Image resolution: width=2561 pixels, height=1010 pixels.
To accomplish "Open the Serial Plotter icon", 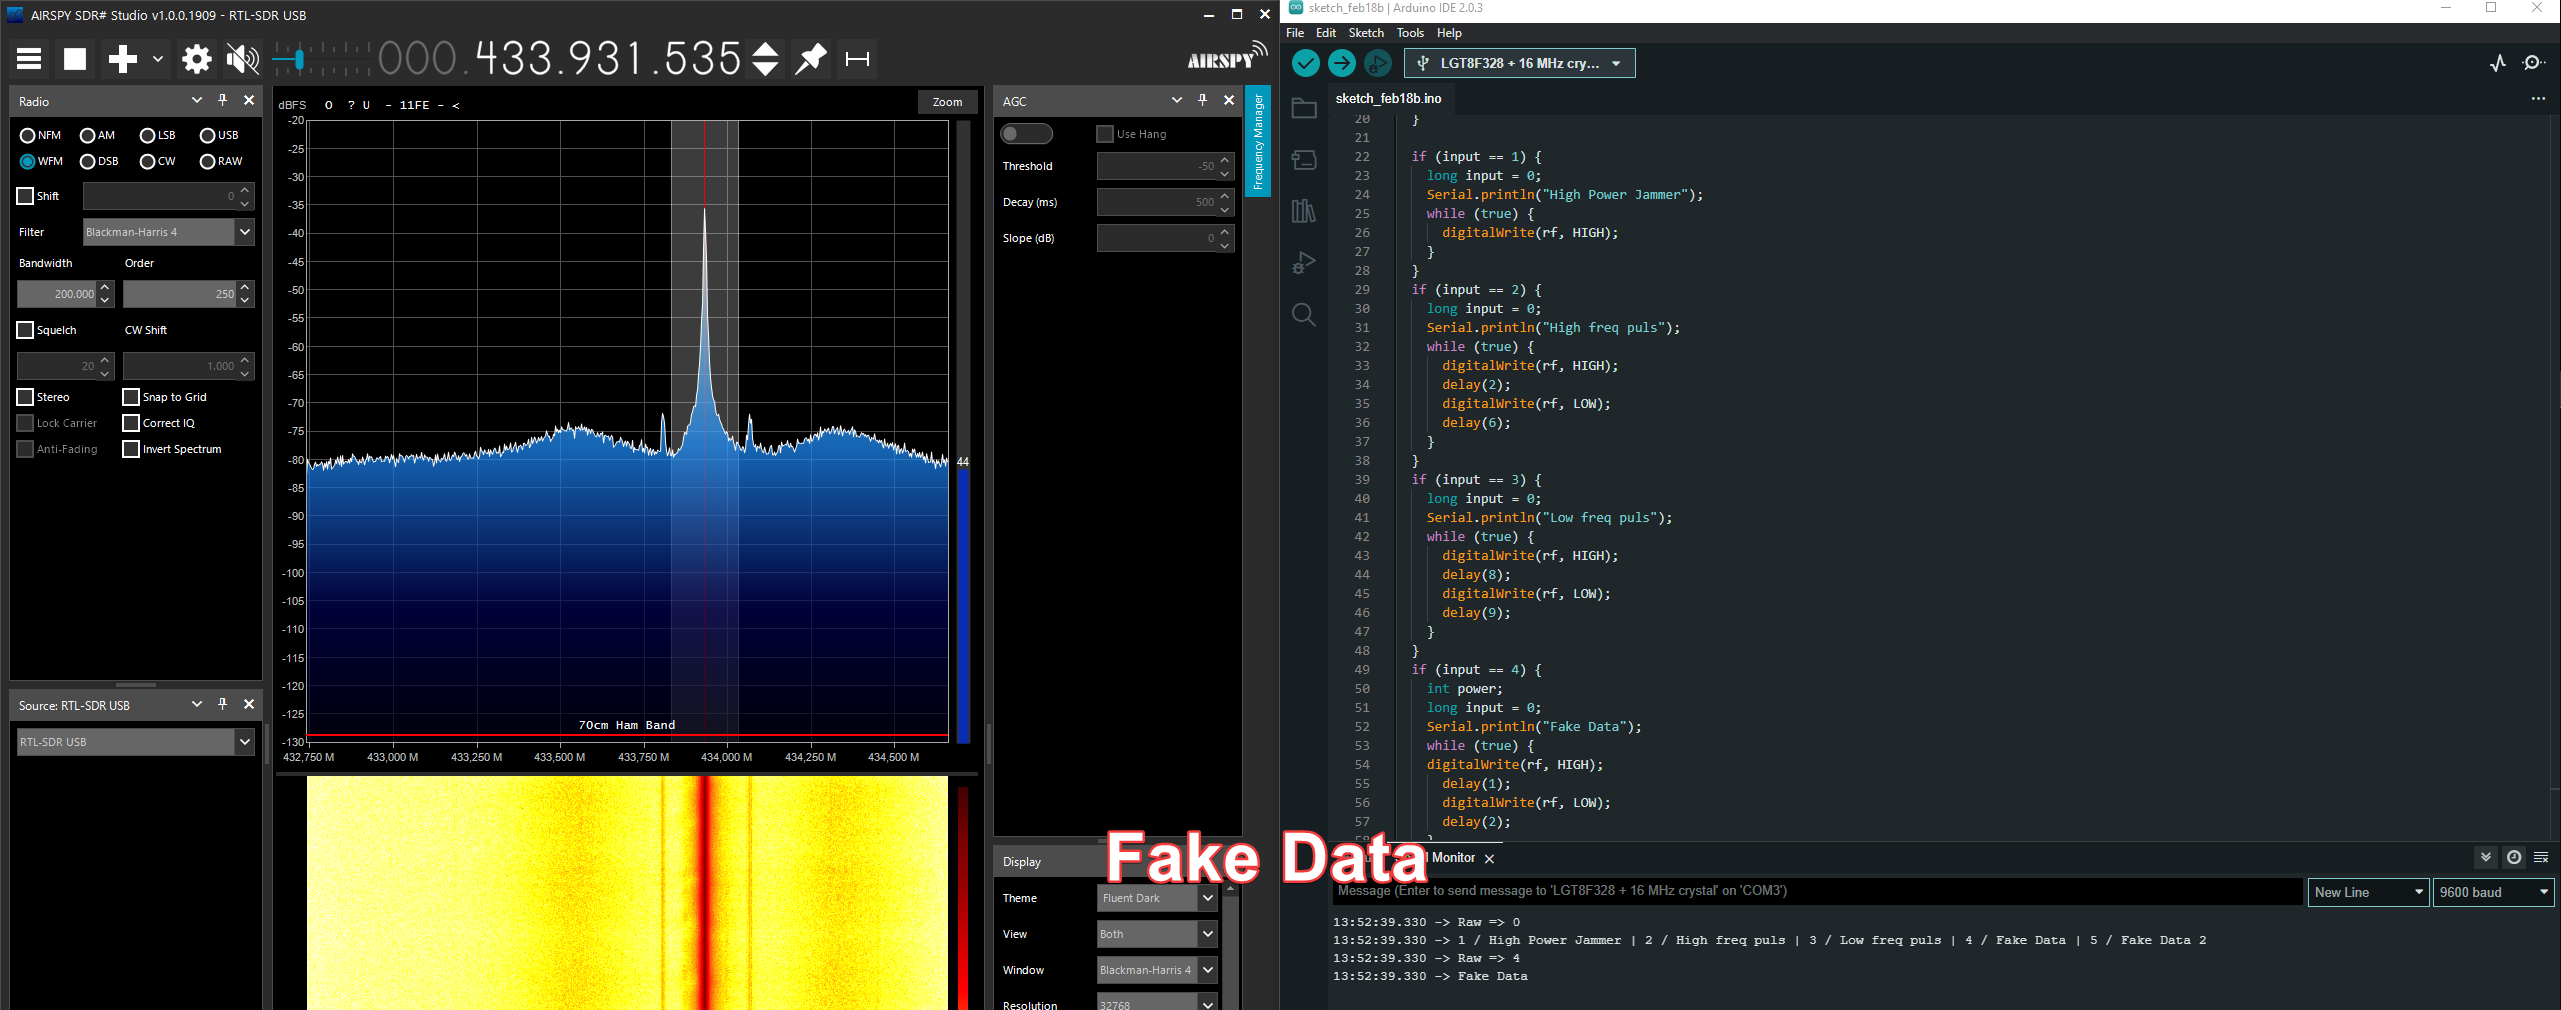I will tap(2498, 63).
